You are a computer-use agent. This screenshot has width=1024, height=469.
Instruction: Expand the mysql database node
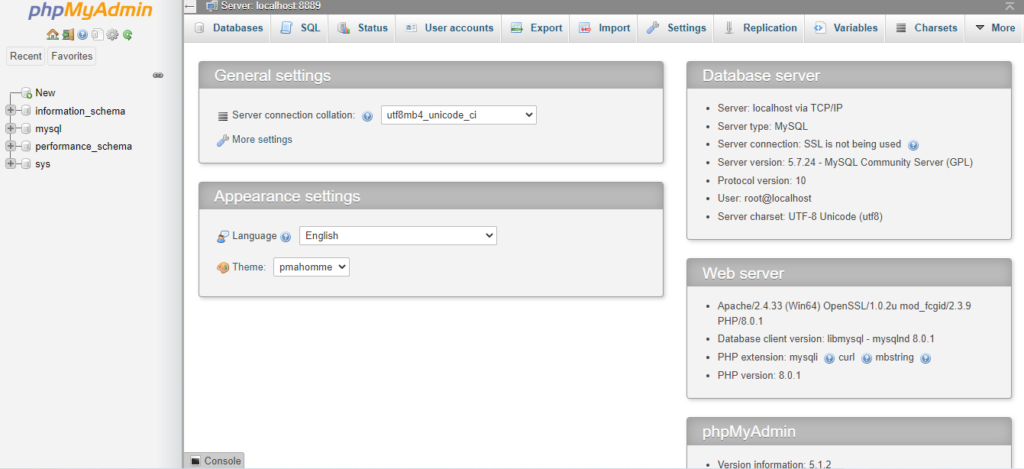12,129
